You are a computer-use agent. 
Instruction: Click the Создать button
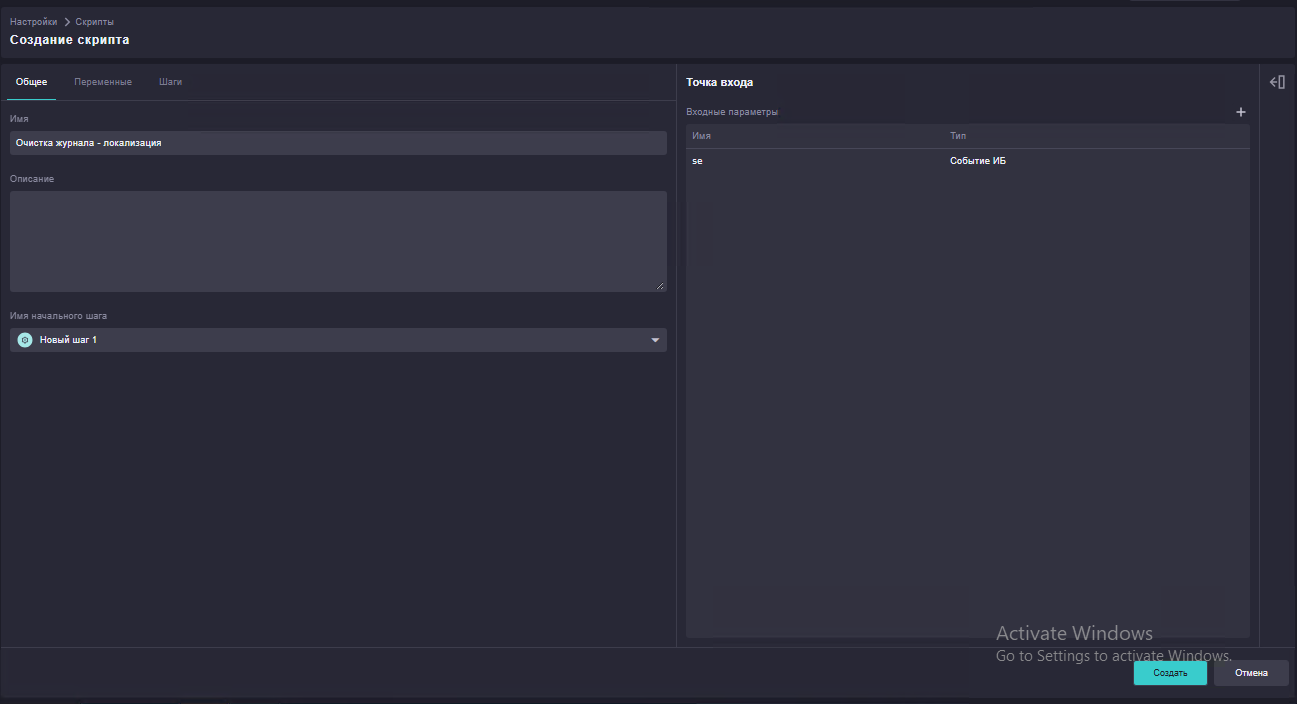coord(1170,673)
